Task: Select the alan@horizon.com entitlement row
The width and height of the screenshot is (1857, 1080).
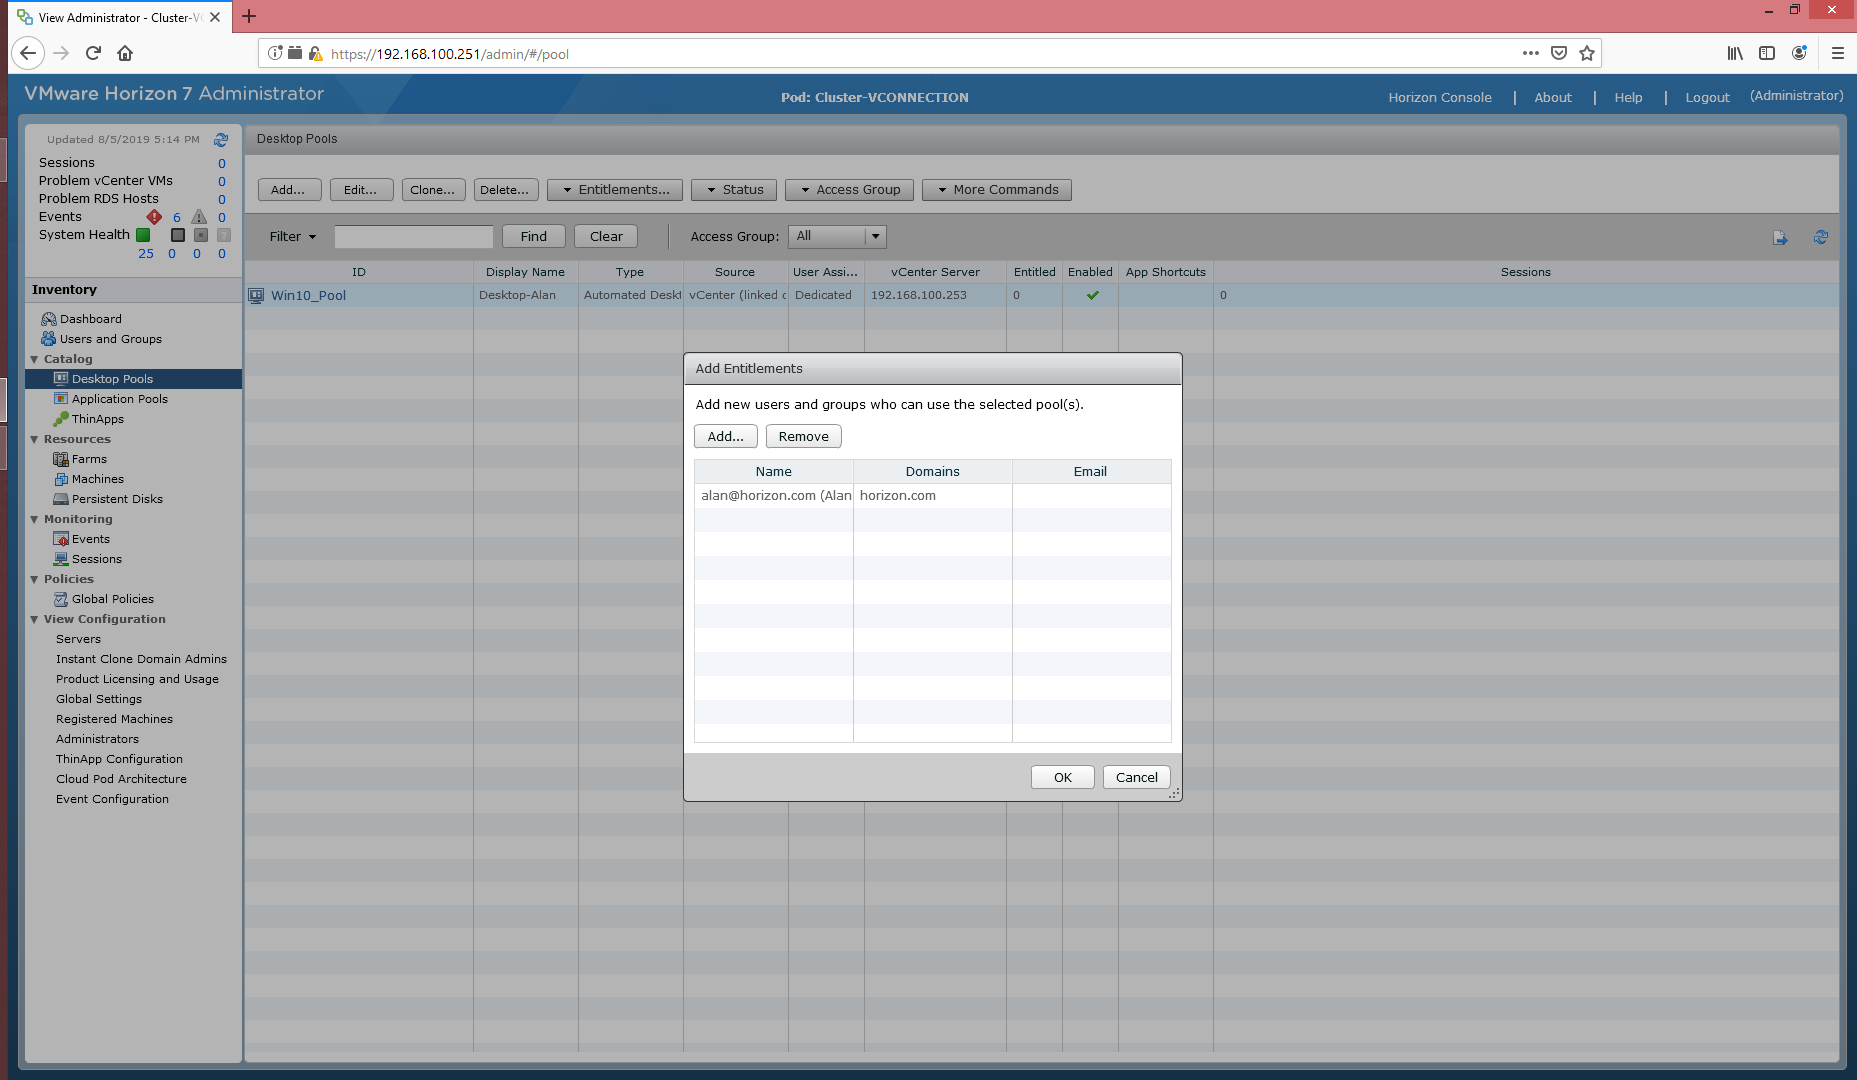Action: (775, 496)
